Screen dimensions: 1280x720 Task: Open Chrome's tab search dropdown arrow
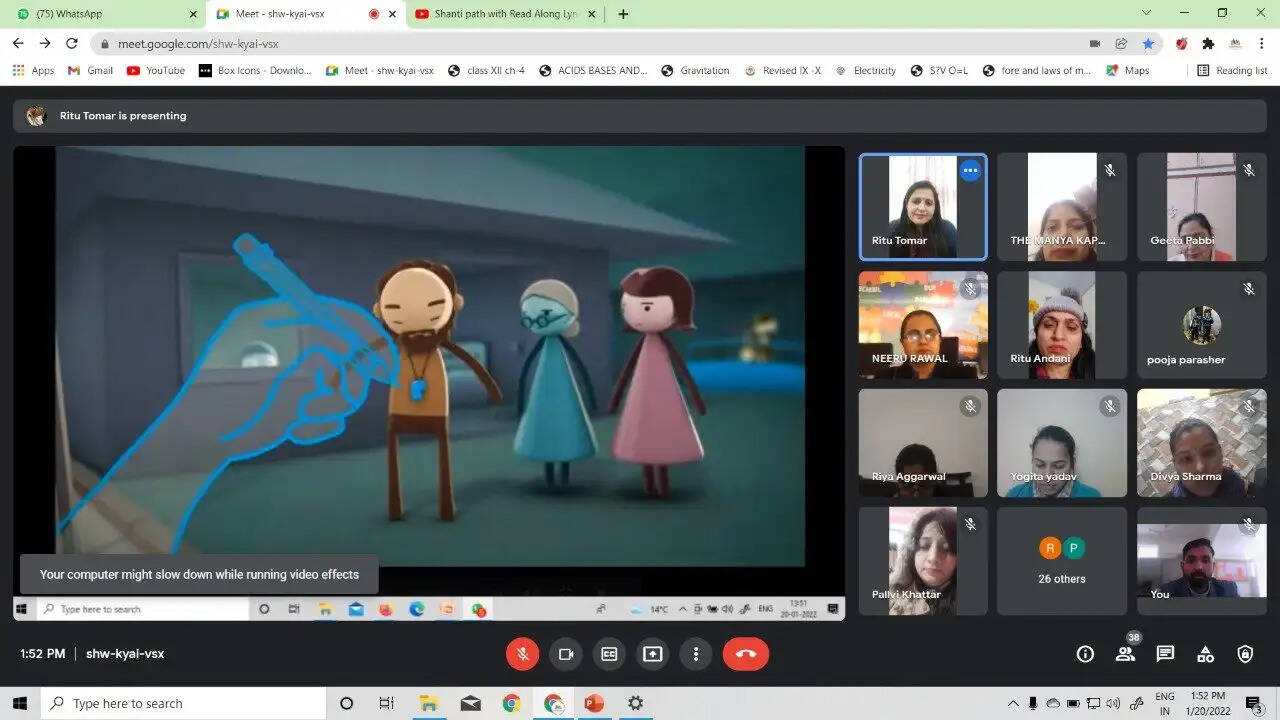(x=1146, y=13)
